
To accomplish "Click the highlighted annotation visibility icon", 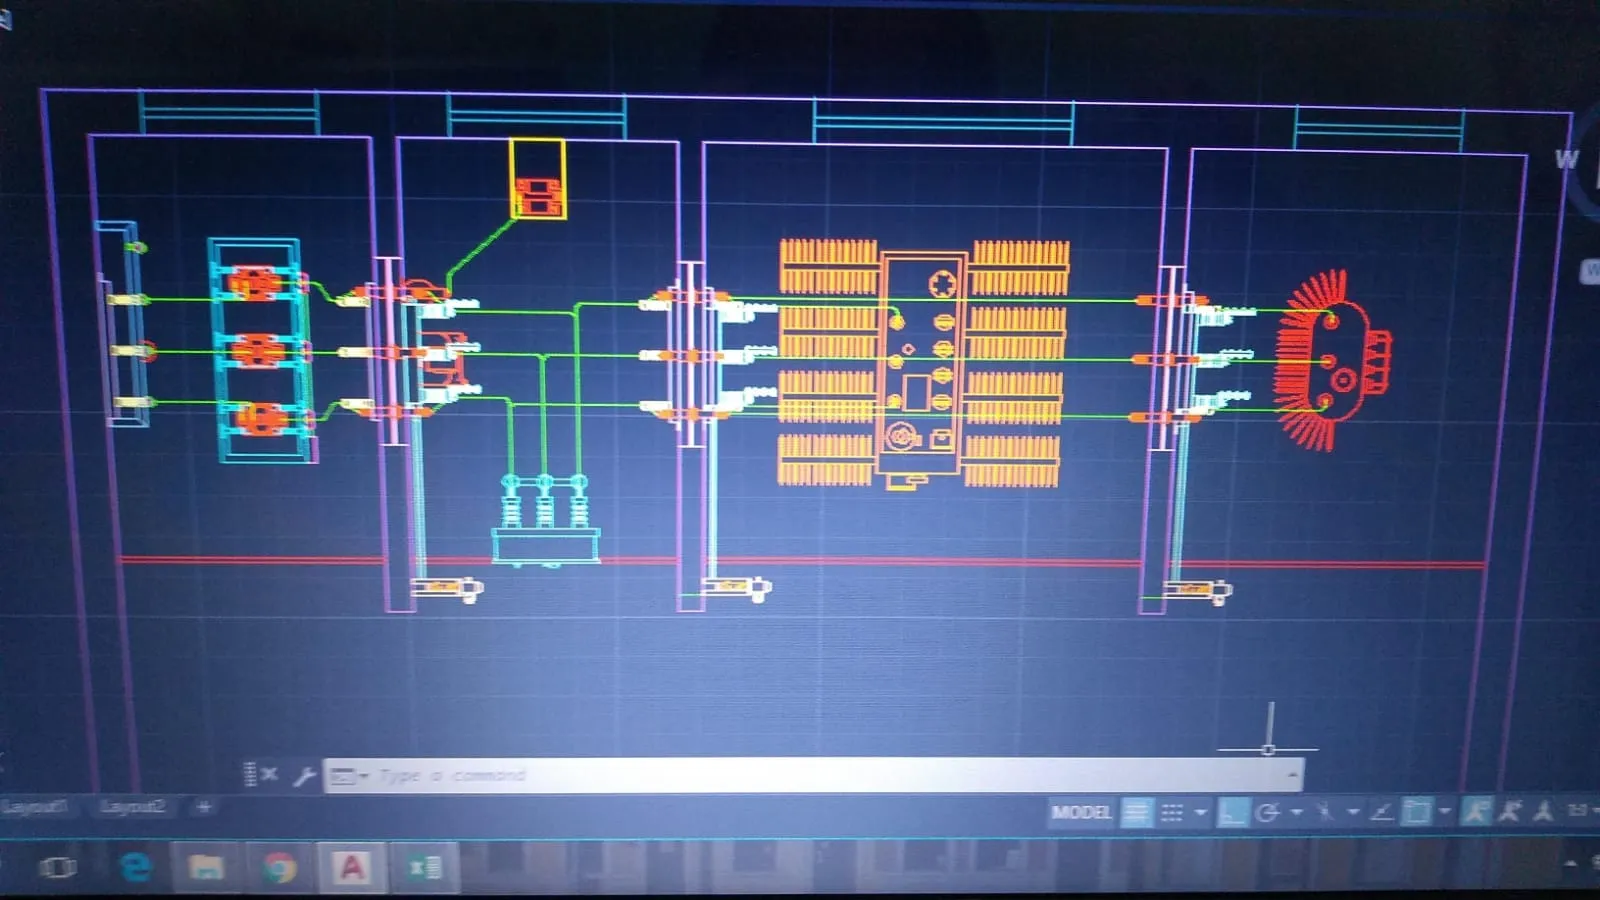I will pyautogui.click(x=1476, y=812).
